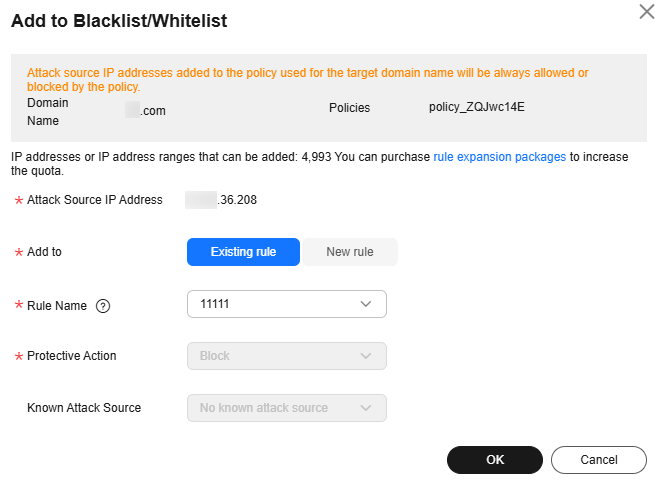Click the chevron in Known Attack Source field
658x481 pixels.
366,408
